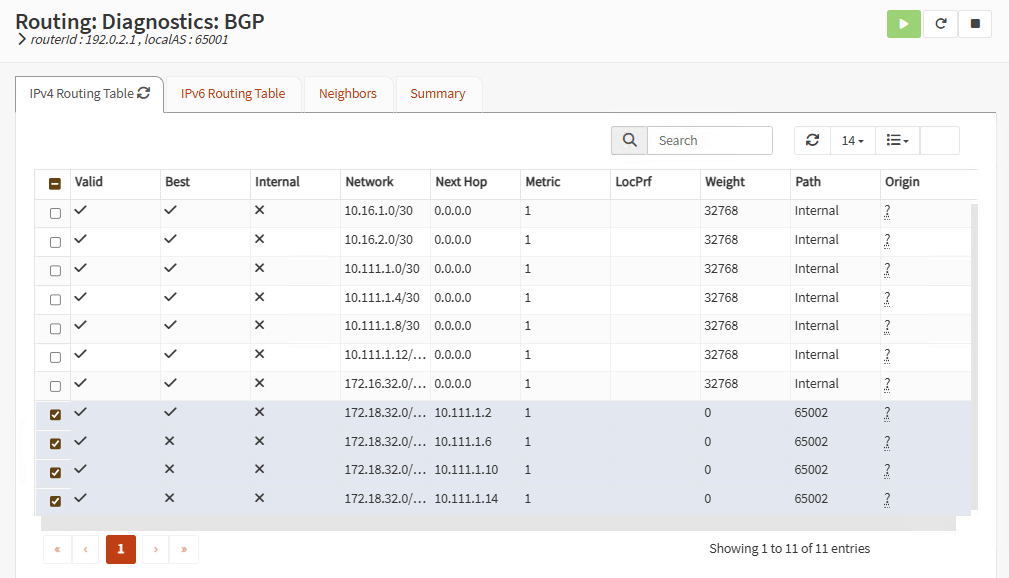Switch to the IPv6 Routing Table tab
Image resolution: width=1009 pixels, height=578 pixels.
coord(233,94)
